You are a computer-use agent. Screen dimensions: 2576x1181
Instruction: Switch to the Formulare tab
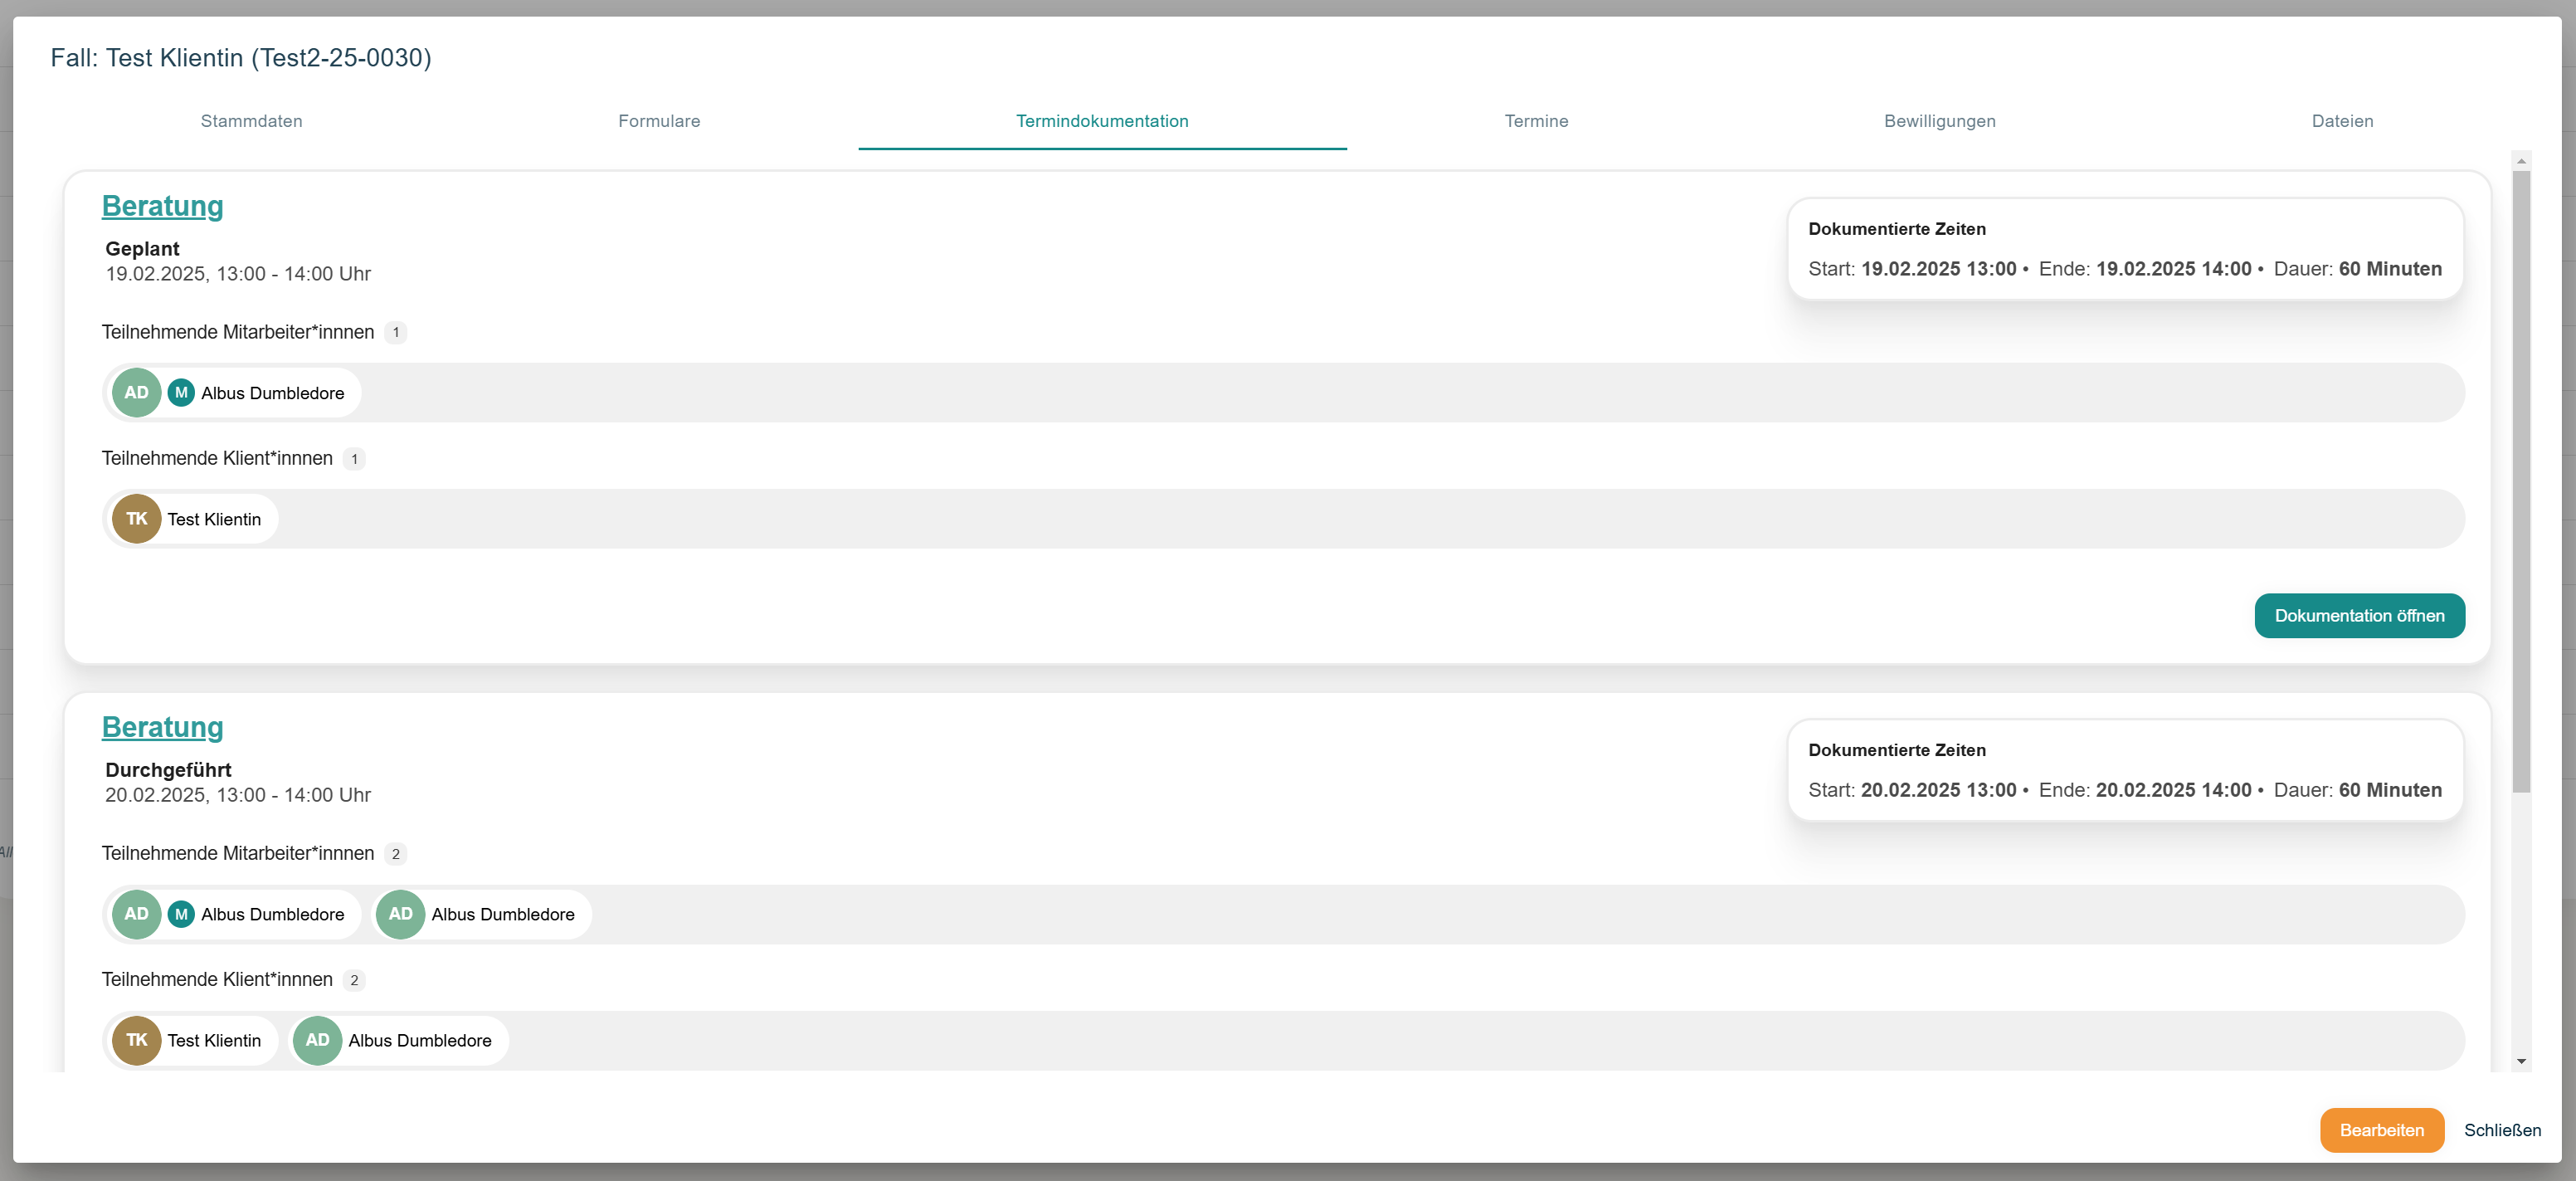click(659, 121)
